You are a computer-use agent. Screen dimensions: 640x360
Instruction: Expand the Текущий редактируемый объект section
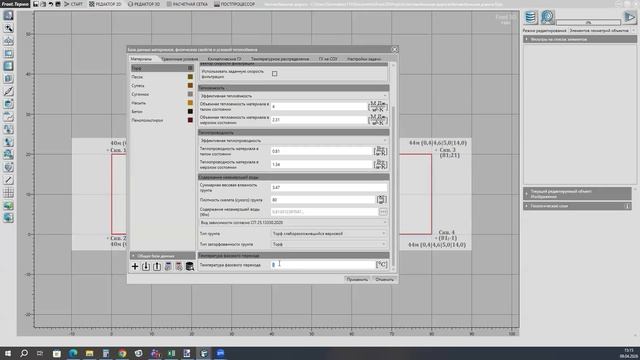tap(577, 193)
